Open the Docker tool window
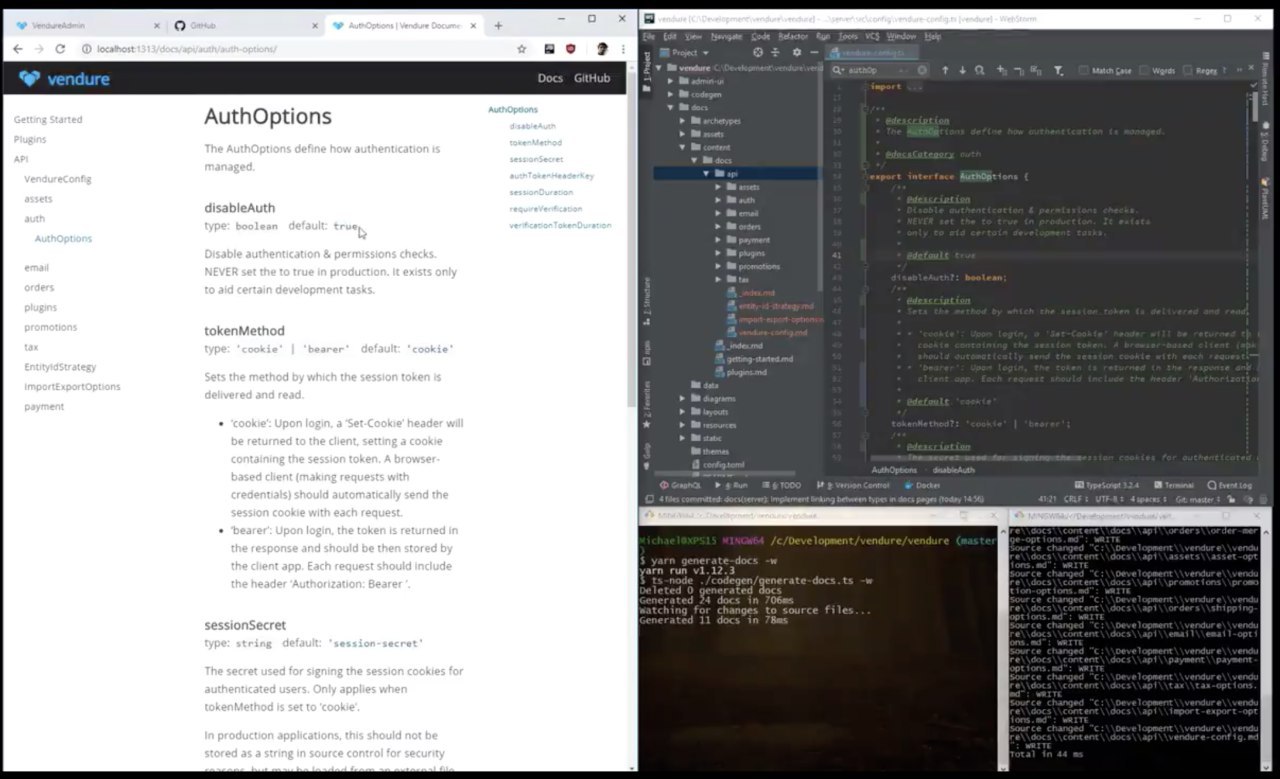 click(922, 485)
